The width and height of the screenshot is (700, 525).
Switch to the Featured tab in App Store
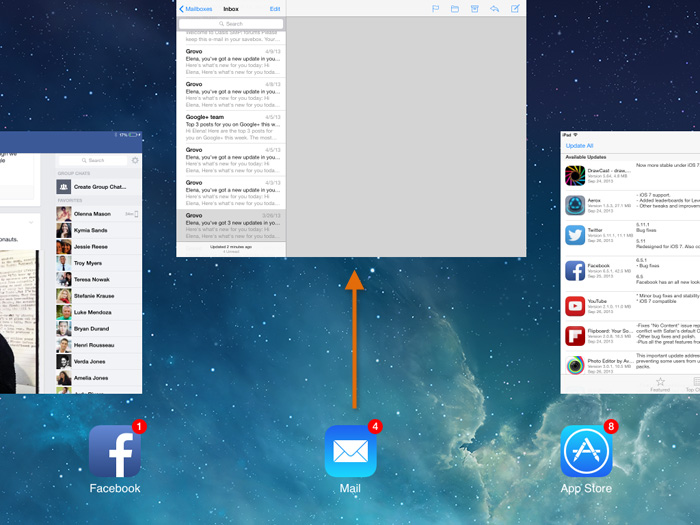click(x=660, y=384)
